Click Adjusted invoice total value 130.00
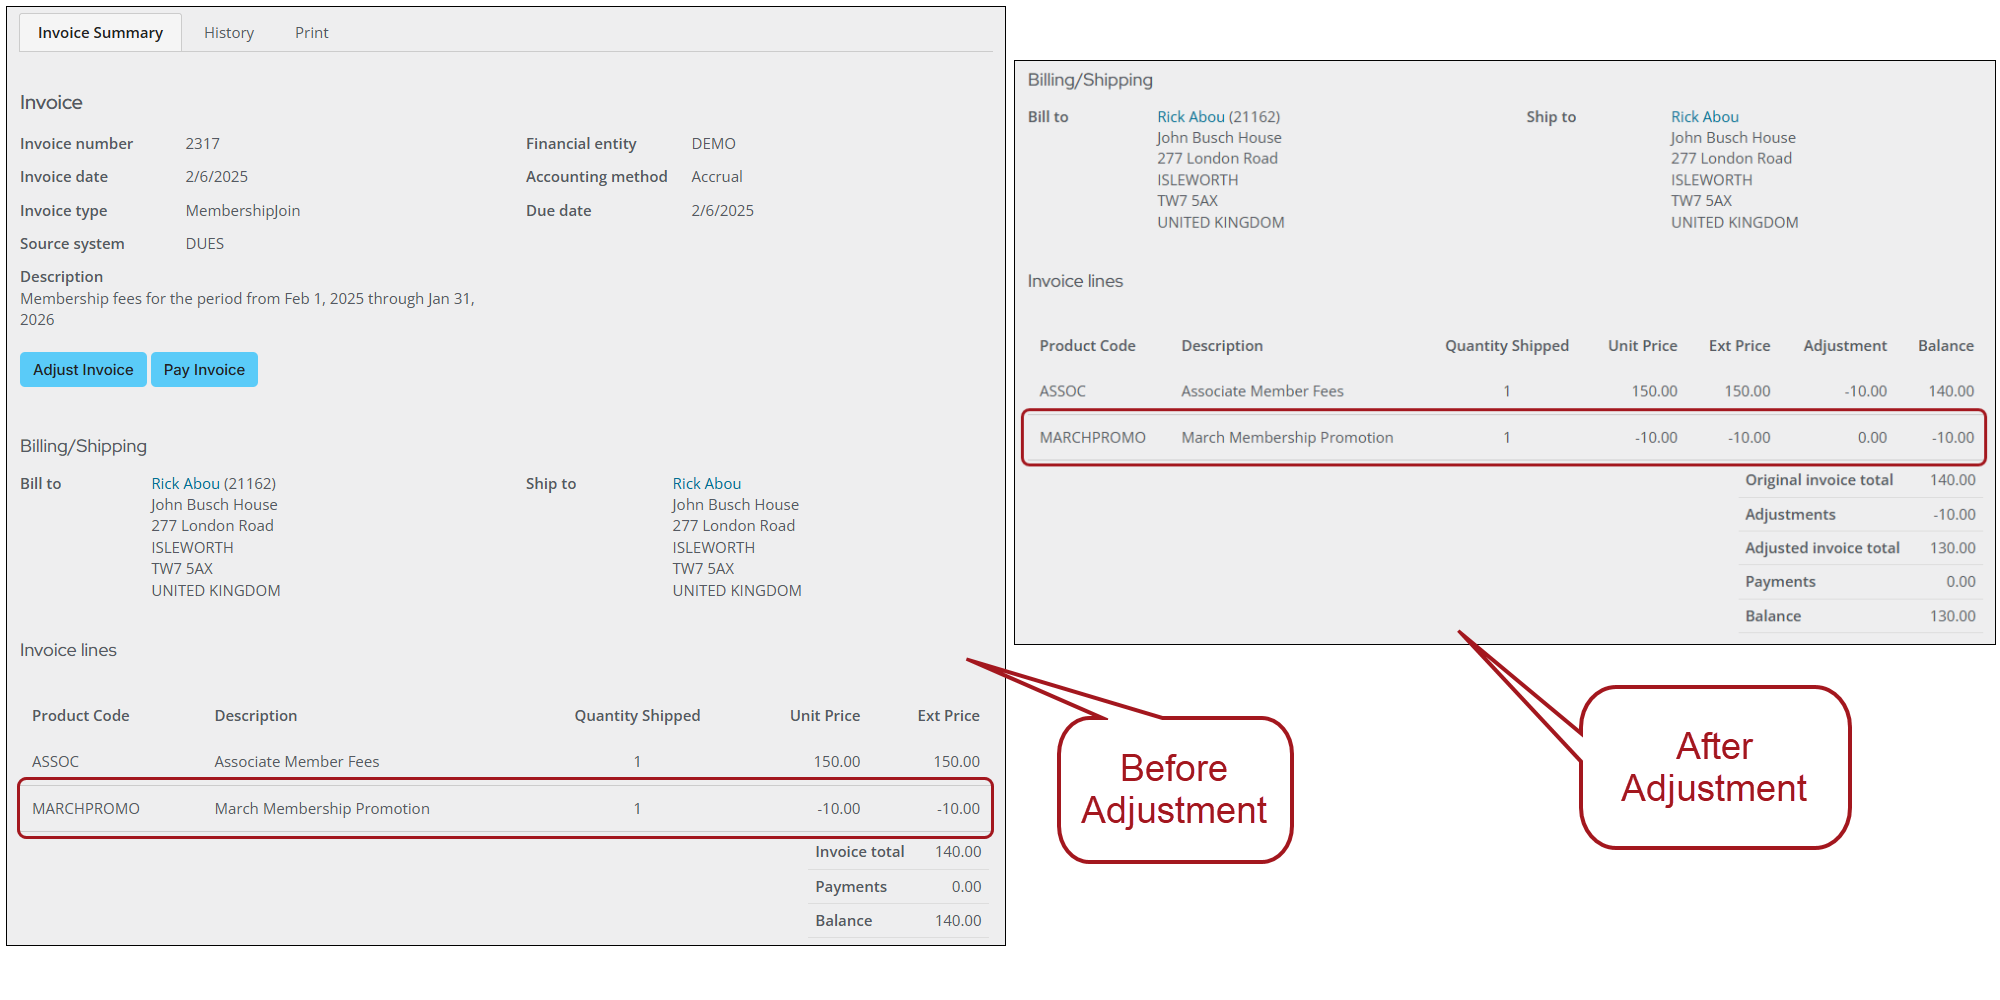 click(1952, 548)
